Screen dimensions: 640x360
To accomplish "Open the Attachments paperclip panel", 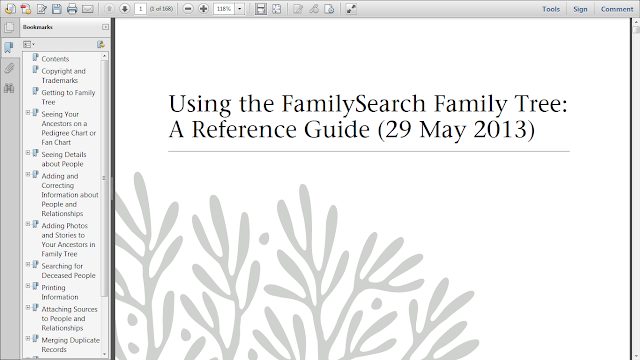I will [x=9, y=68].
